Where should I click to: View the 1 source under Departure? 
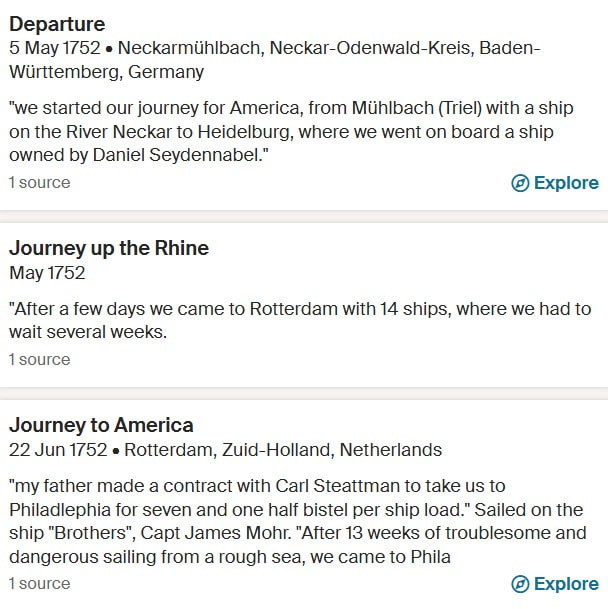[40, 183]
